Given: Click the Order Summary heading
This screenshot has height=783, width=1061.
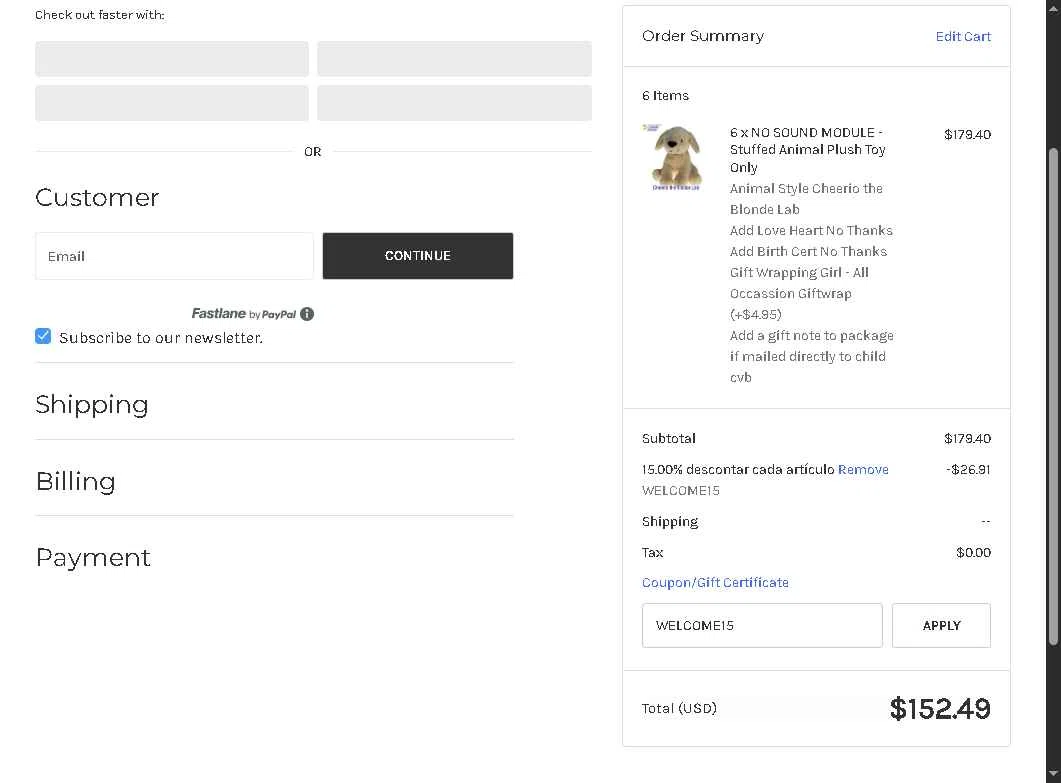Looking at the screenshot, I should click(703, 36).
